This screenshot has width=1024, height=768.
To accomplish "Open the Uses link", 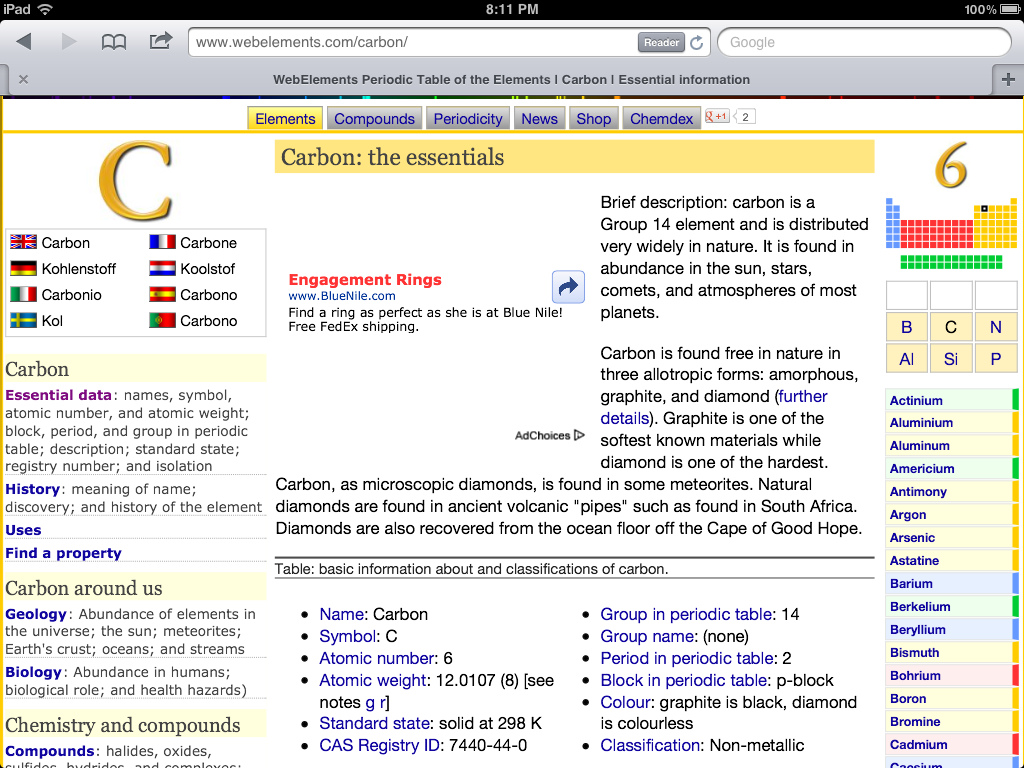I will click(24, 530).
